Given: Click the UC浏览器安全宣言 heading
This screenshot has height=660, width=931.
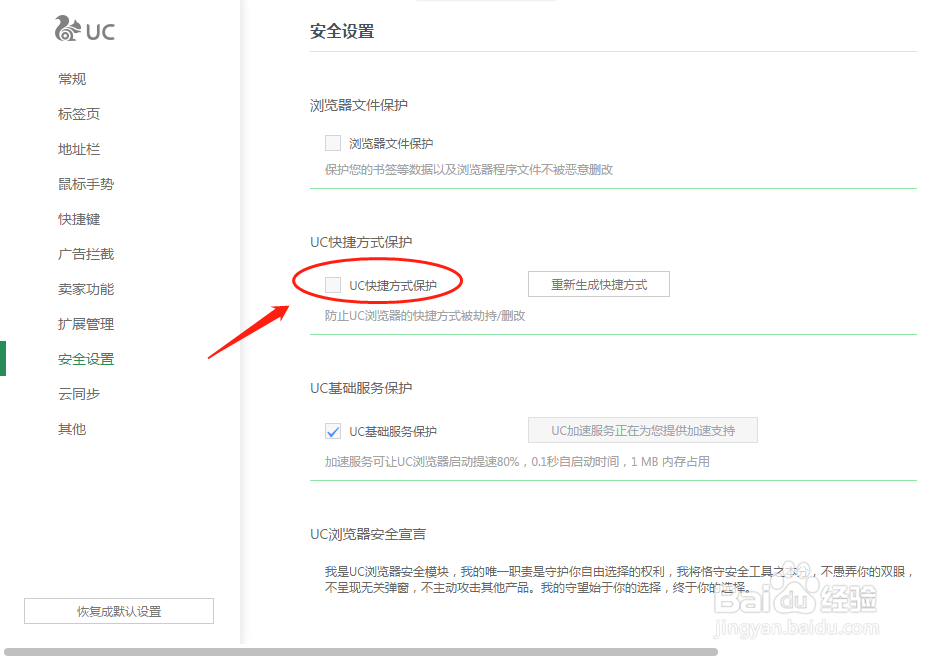Looking at the screenshot, I should [368, 534].
